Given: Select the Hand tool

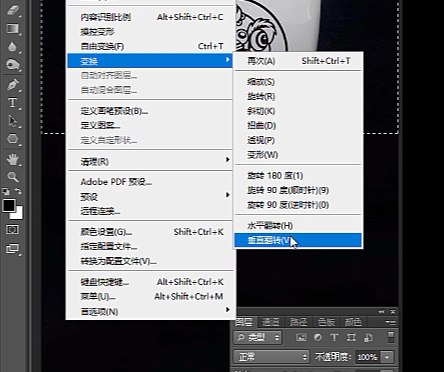Looking at the screenshot, I should pyautogui.click(x=13, y=159).
